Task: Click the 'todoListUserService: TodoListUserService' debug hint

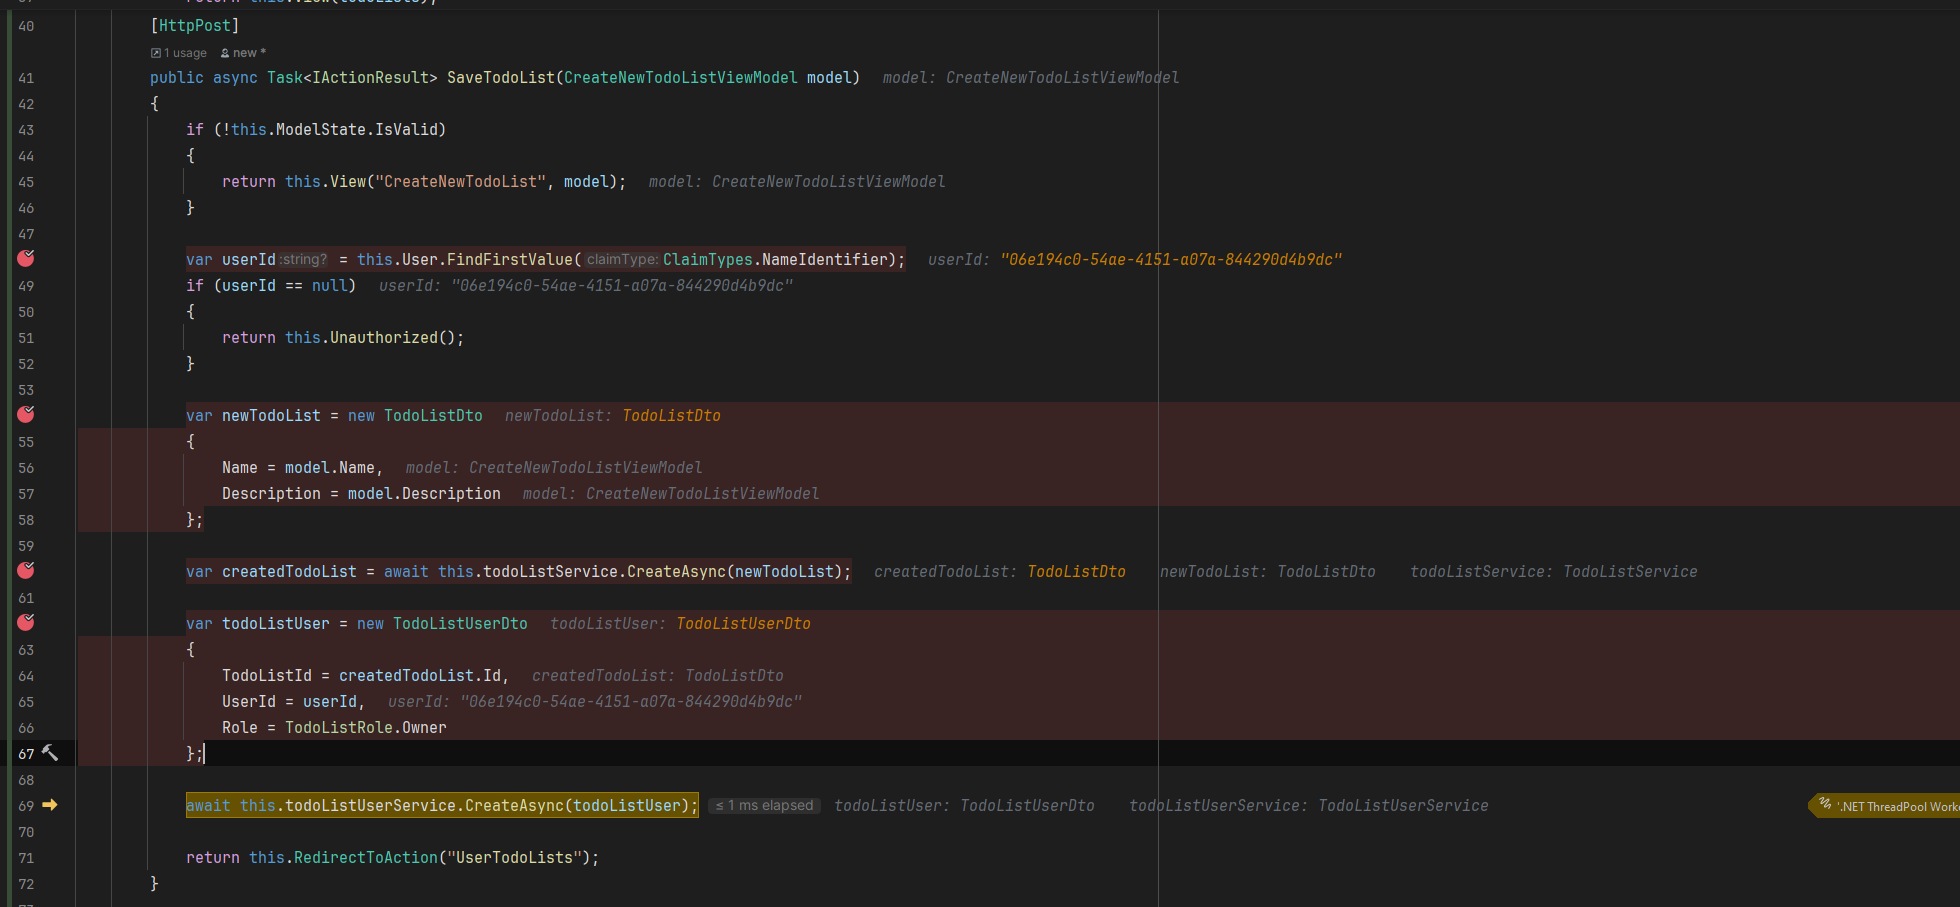Action: pyautogui.click(x=1309, y=806)
